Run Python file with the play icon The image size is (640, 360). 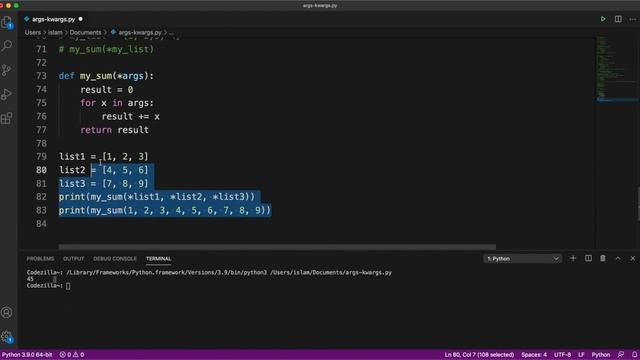click(603, 19)
